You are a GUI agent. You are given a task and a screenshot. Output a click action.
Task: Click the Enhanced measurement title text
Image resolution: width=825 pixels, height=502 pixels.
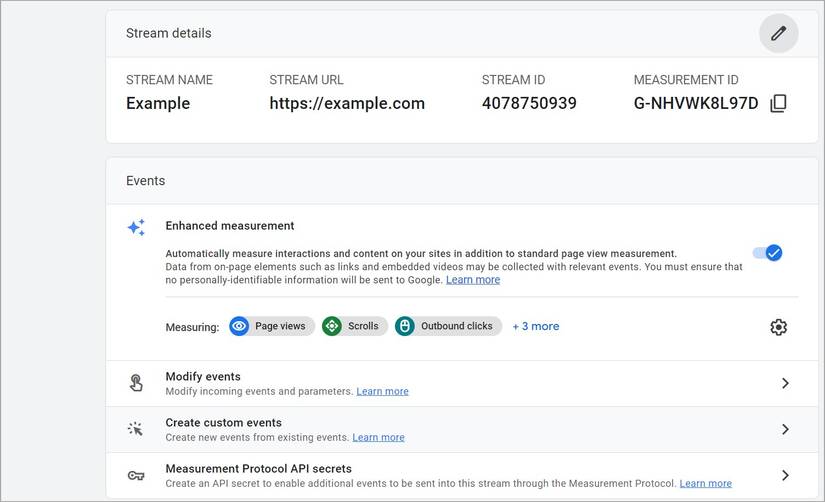point(229,226)
